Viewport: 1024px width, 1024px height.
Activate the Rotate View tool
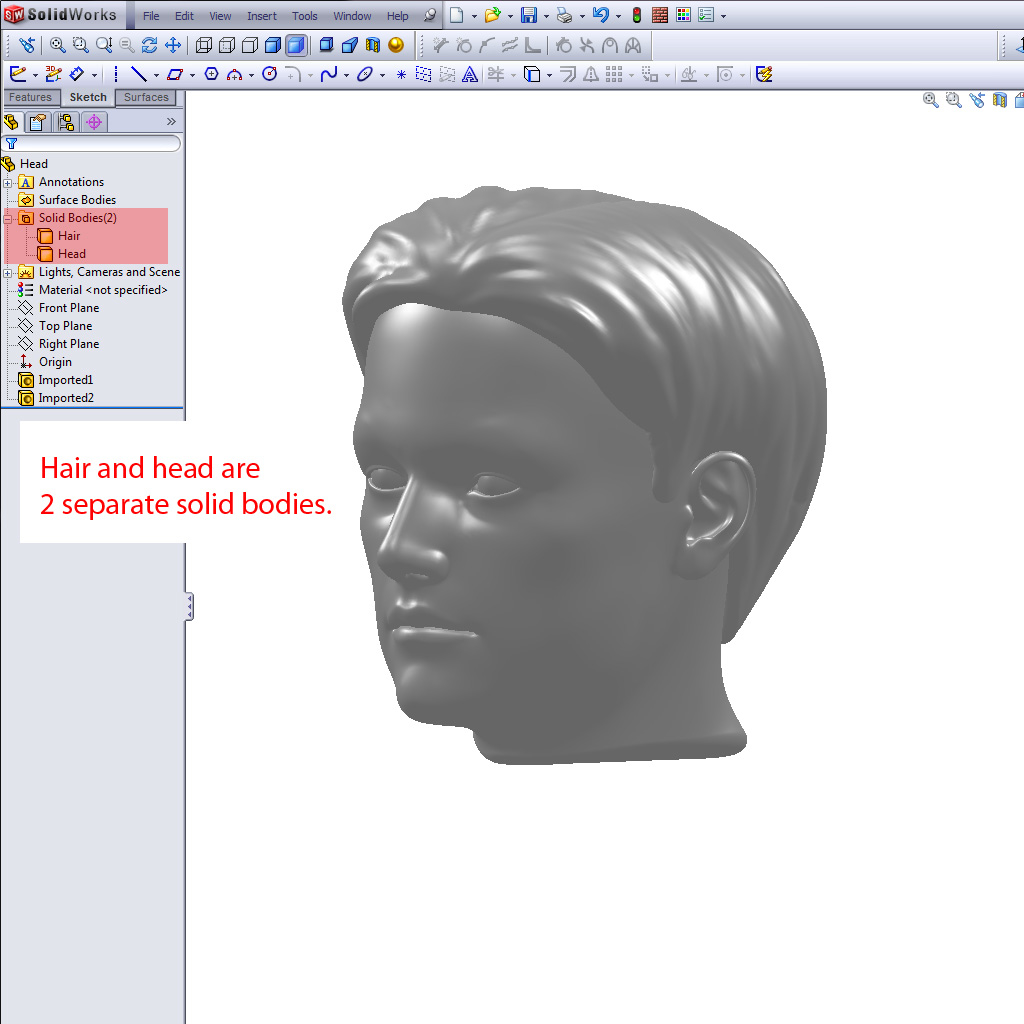pyautogui.click(x=149, y=45)
